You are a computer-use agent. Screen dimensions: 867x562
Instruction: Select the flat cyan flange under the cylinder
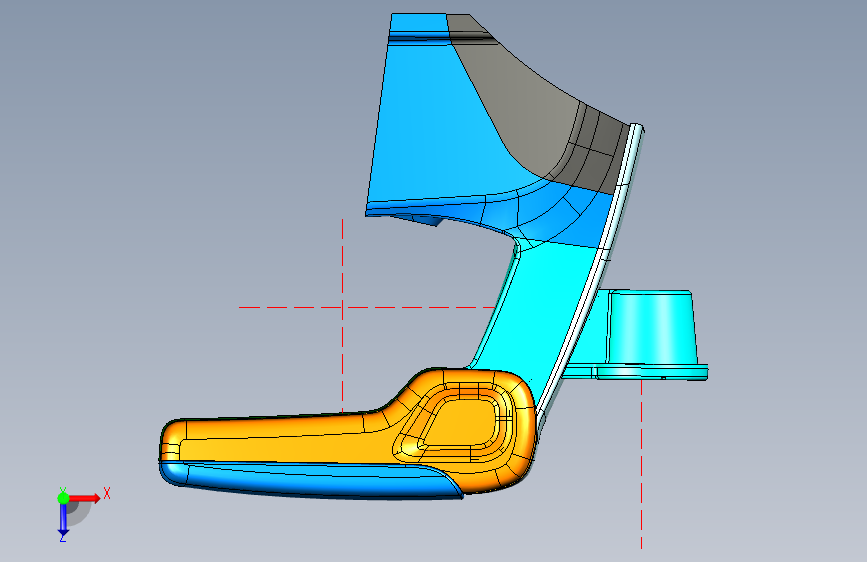tap(636, 371)
